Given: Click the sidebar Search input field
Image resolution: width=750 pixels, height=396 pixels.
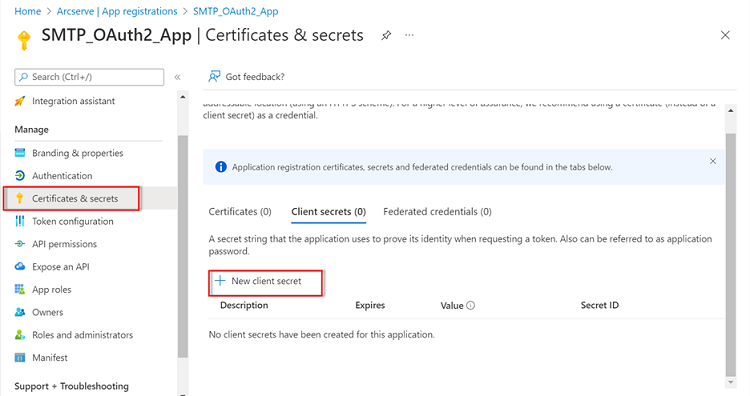Looking at the screenshot, I should tap(89, 77).
